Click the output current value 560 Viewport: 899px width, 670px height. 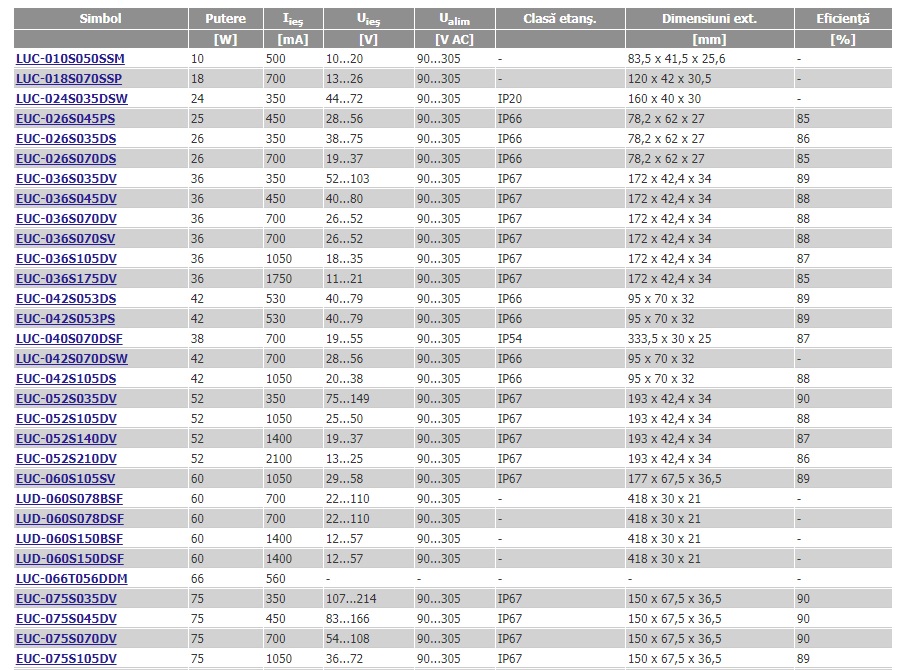pyautogui.click(x=276, y=579)
